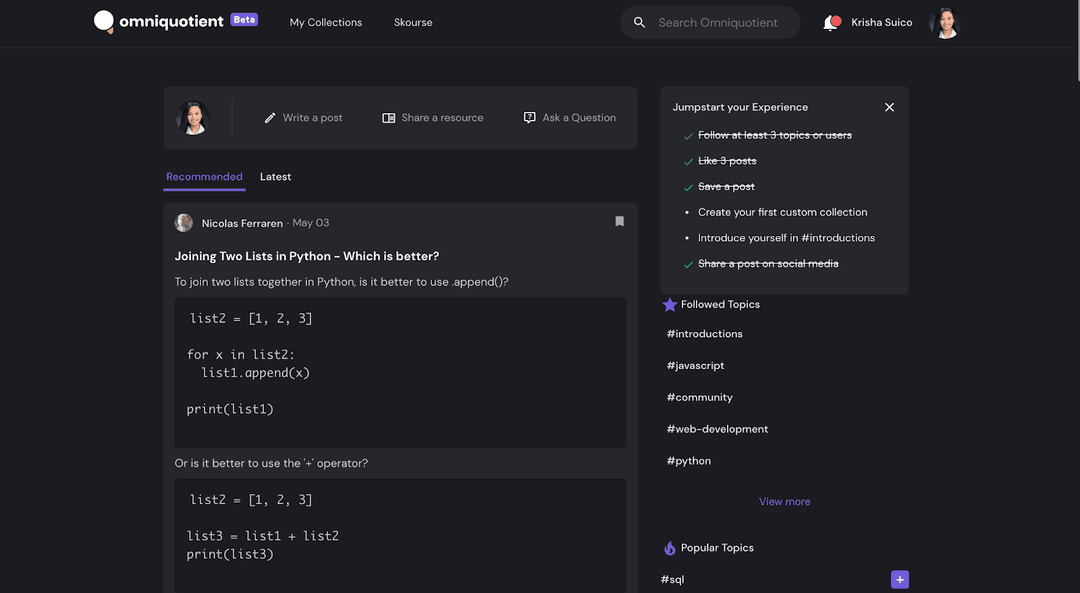Open the #python followed topic
1080x593 pixels.
click(x=689, y=461)
